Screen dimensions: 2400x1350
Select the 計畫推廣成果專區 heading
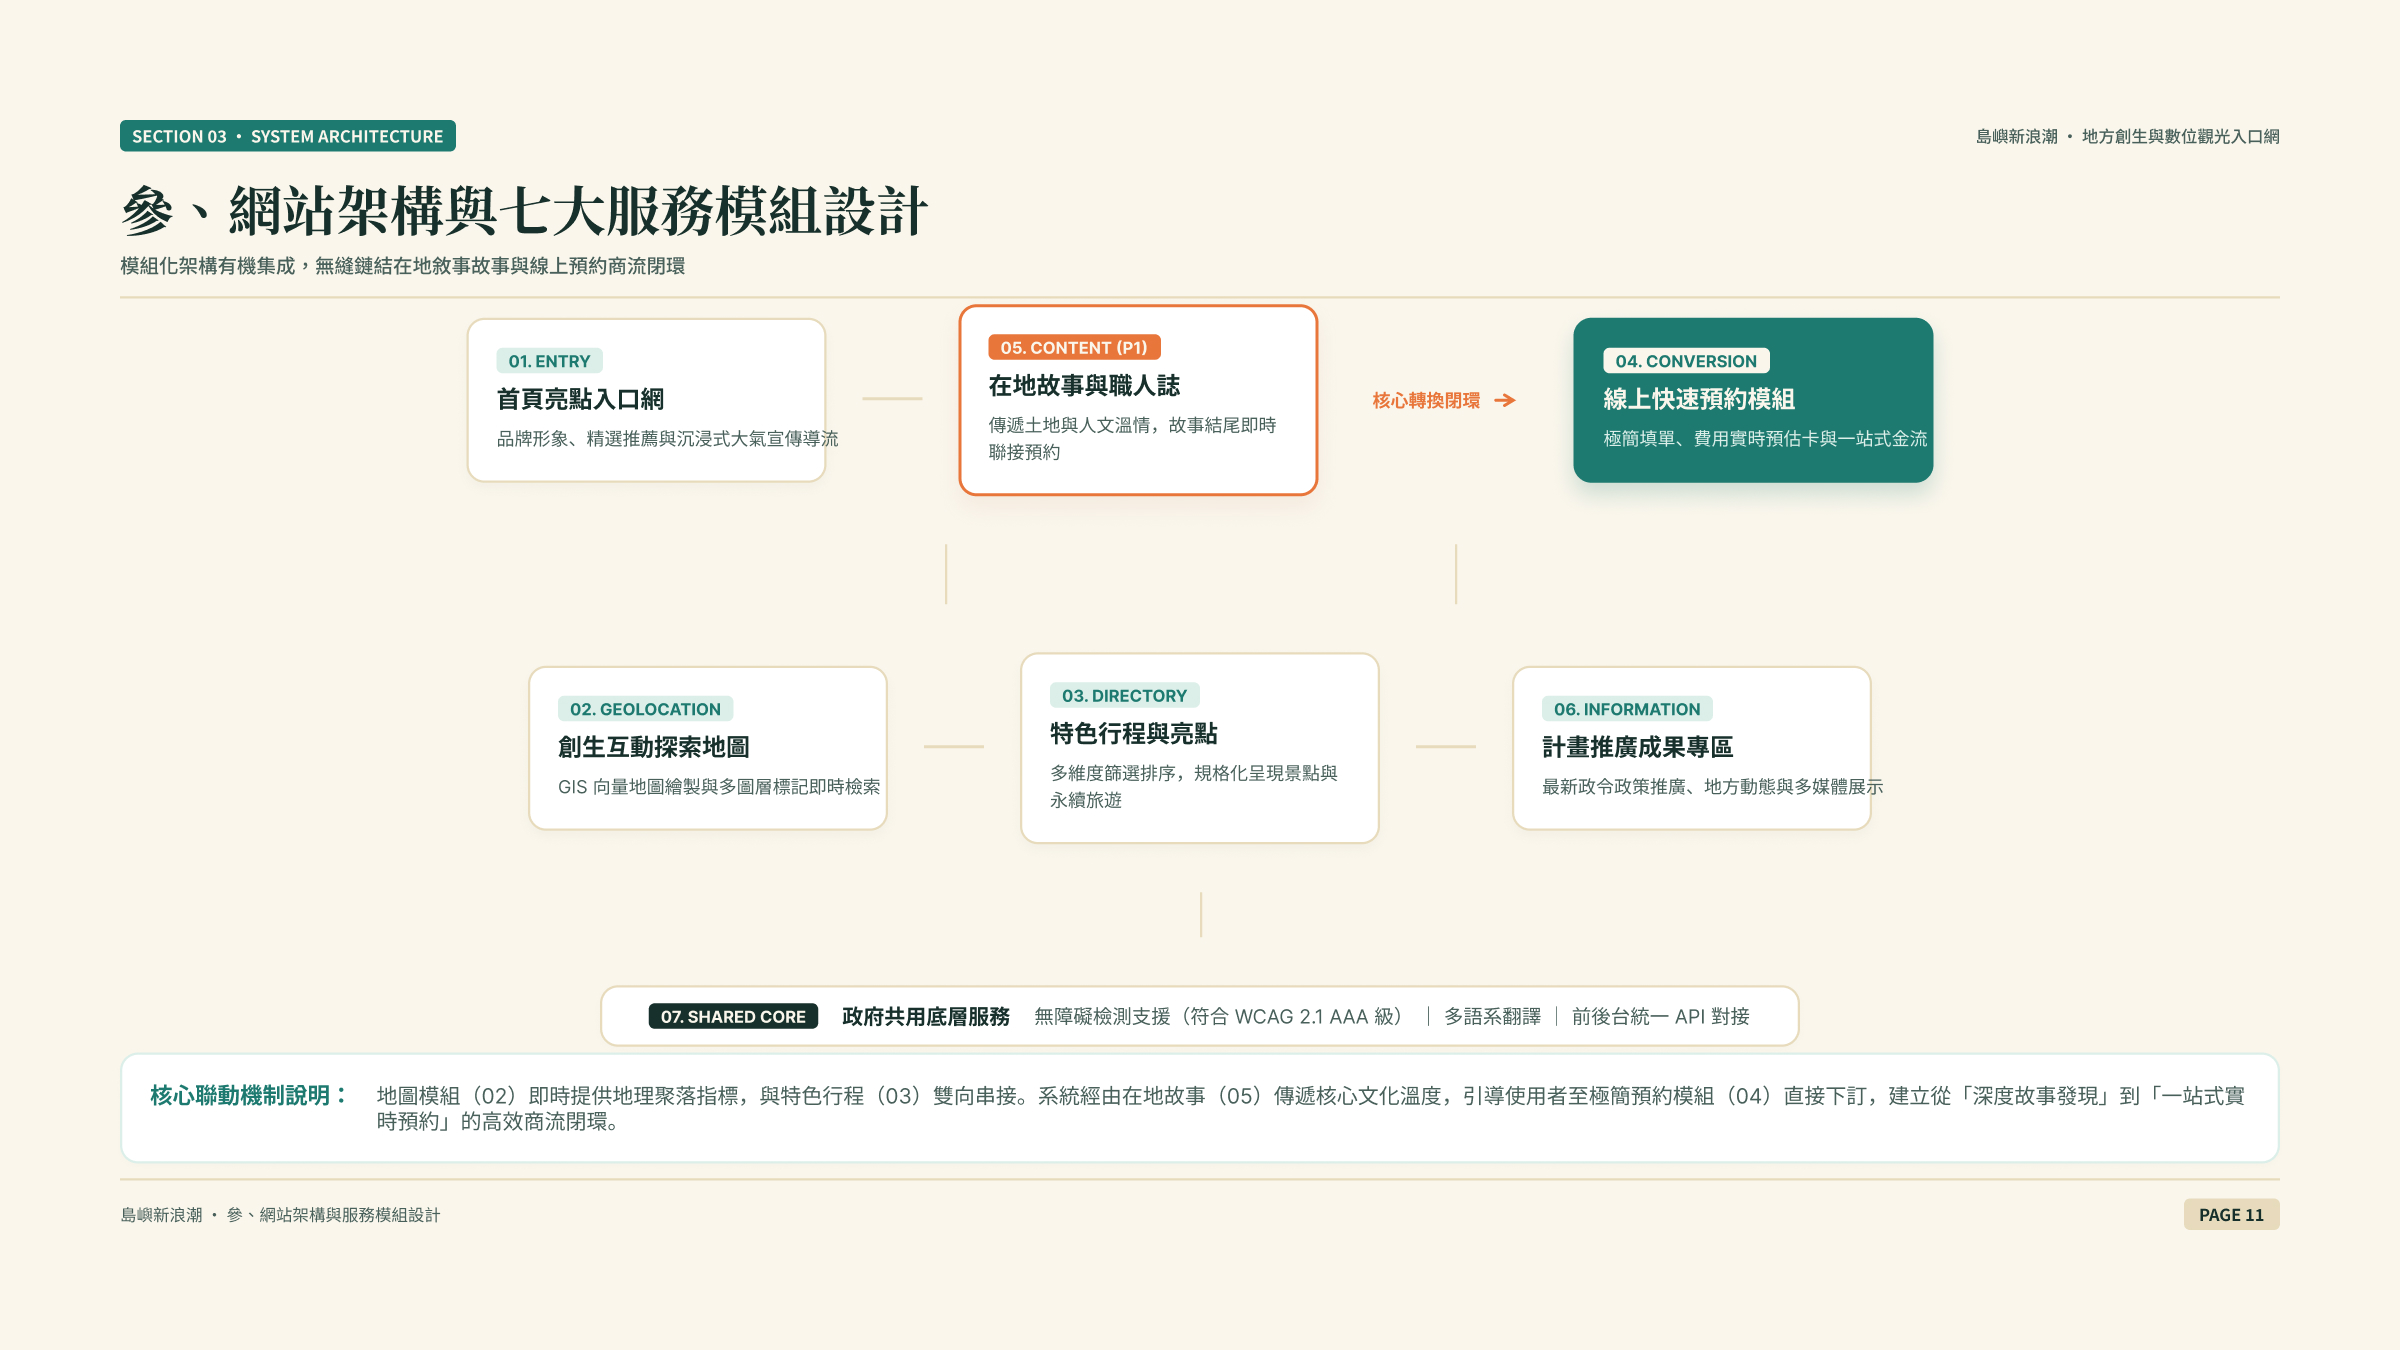pyautogui.click(x=1638, y=747)
